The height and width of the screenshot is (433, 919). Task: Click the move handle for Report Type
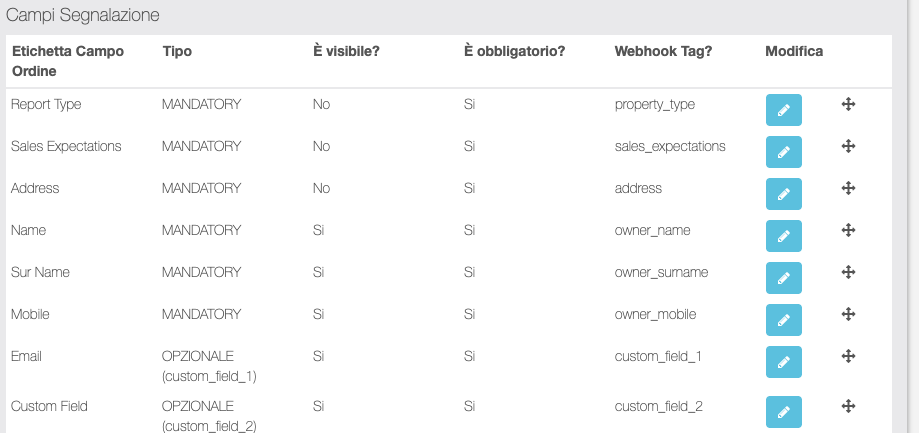click(847, 104)
